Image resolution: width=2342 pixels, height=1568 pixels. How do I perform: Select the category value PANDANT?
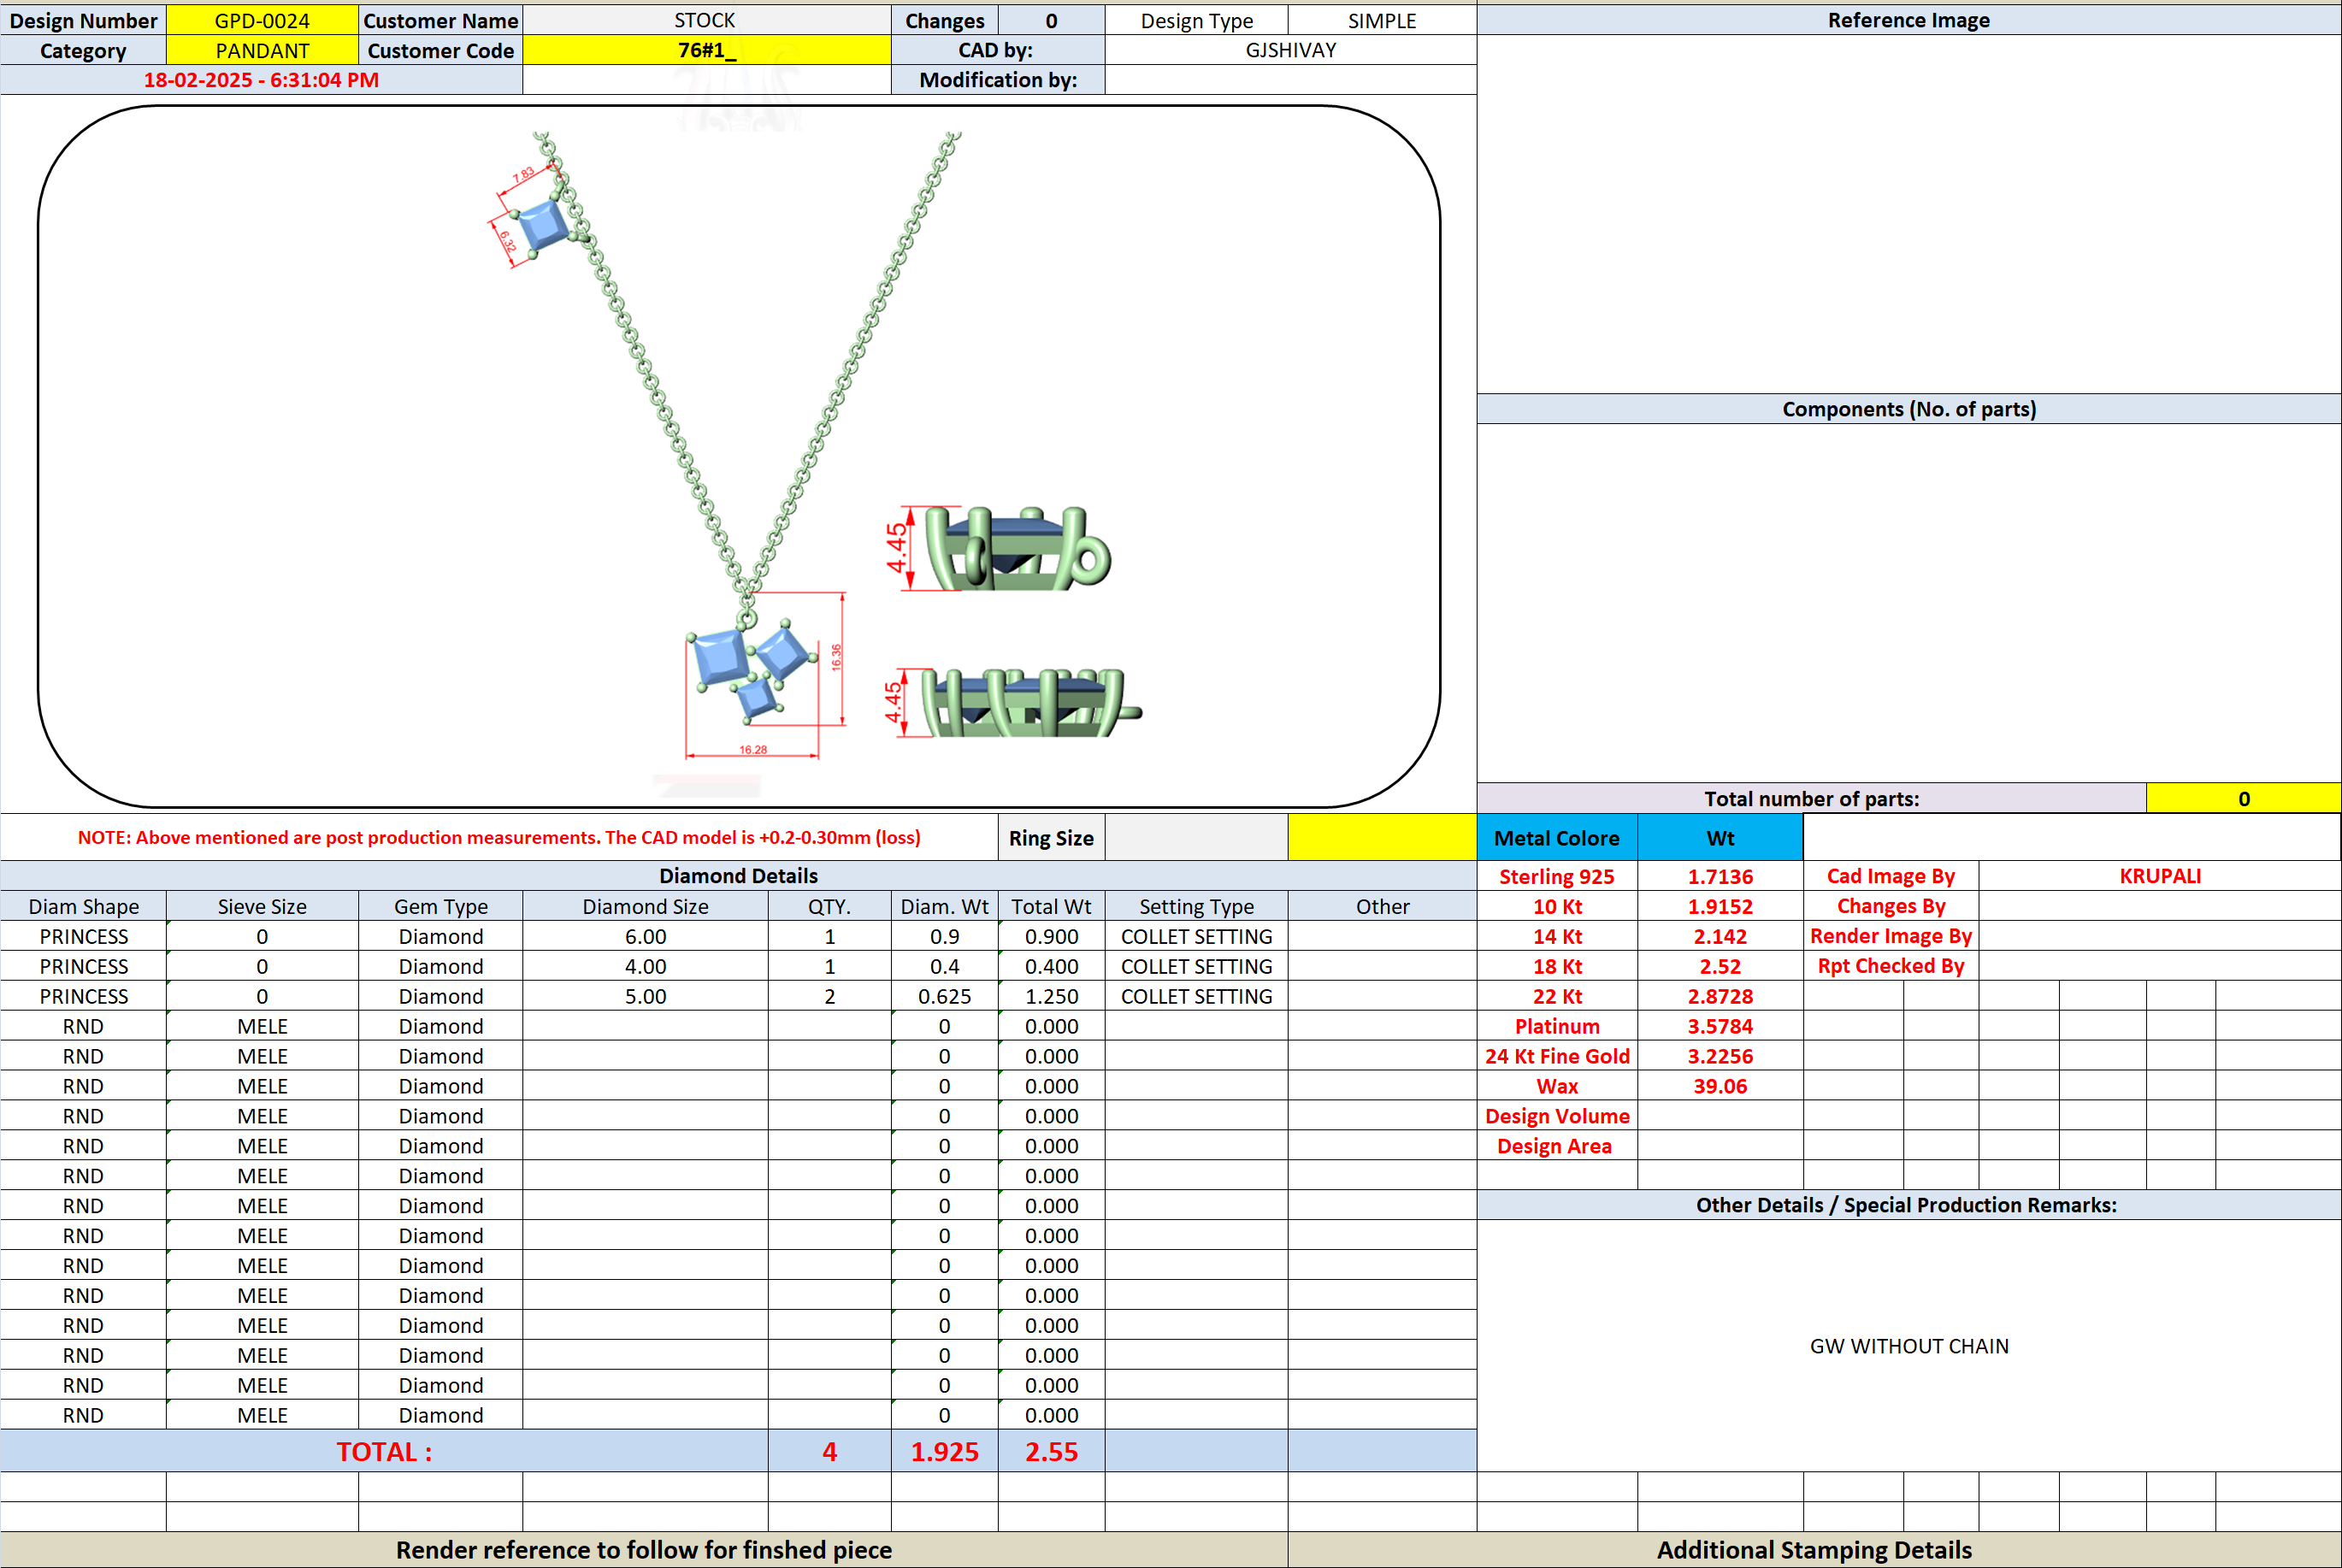pyautogui.click(x=262, y=50)
